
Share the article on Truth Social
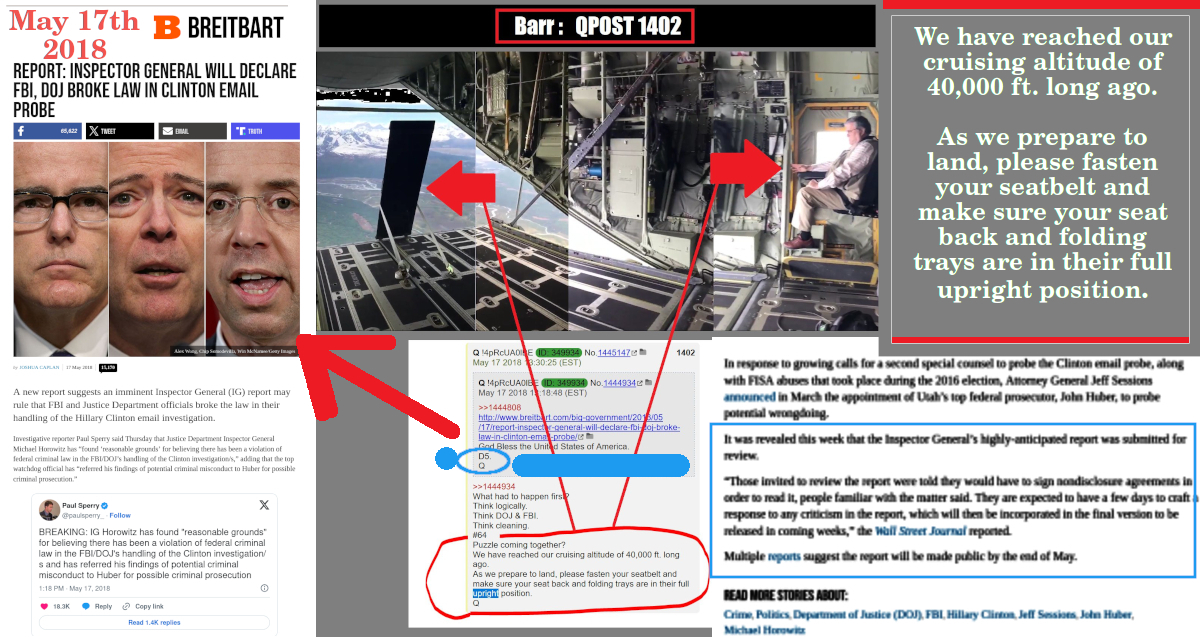pyautogui.click(x=265, y=131)
